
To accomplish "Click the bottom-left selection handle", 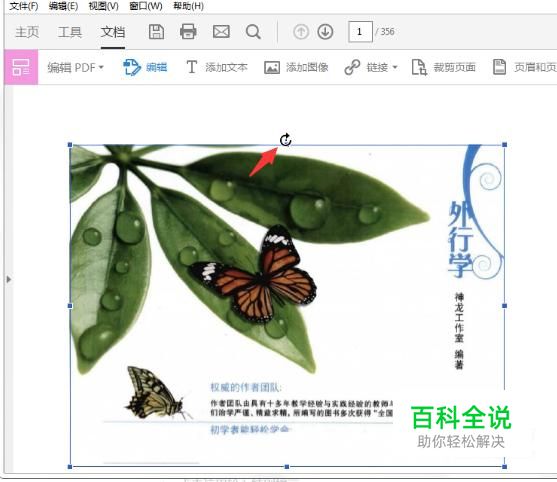I will [x=70, y=466].
